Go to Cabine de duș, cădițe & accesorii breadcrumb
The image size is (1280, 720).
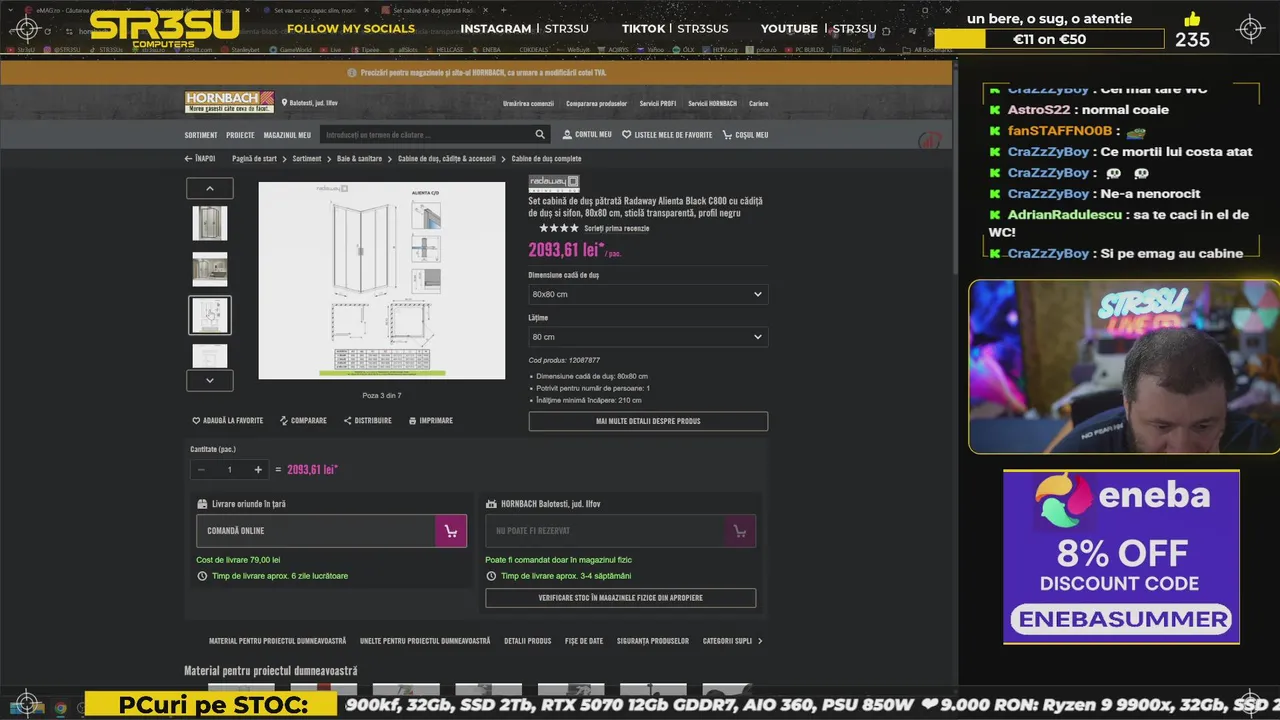[447, 158]
